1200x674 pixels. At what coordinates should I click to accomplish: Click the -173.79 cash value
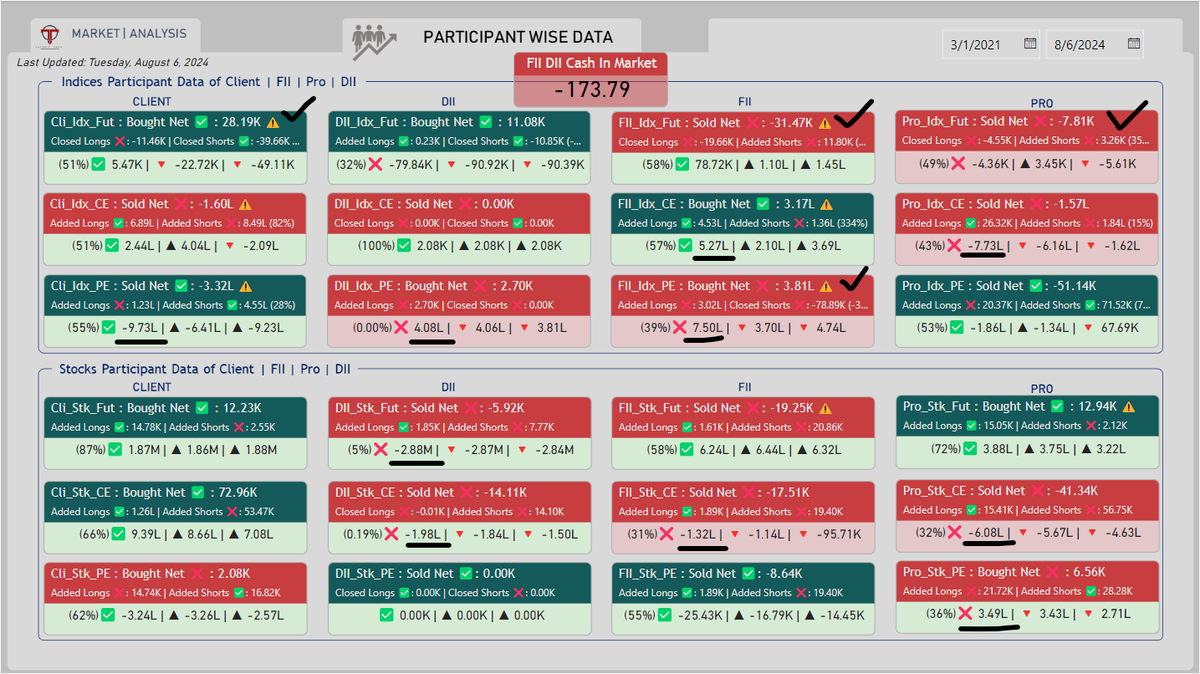click(591, 90)
